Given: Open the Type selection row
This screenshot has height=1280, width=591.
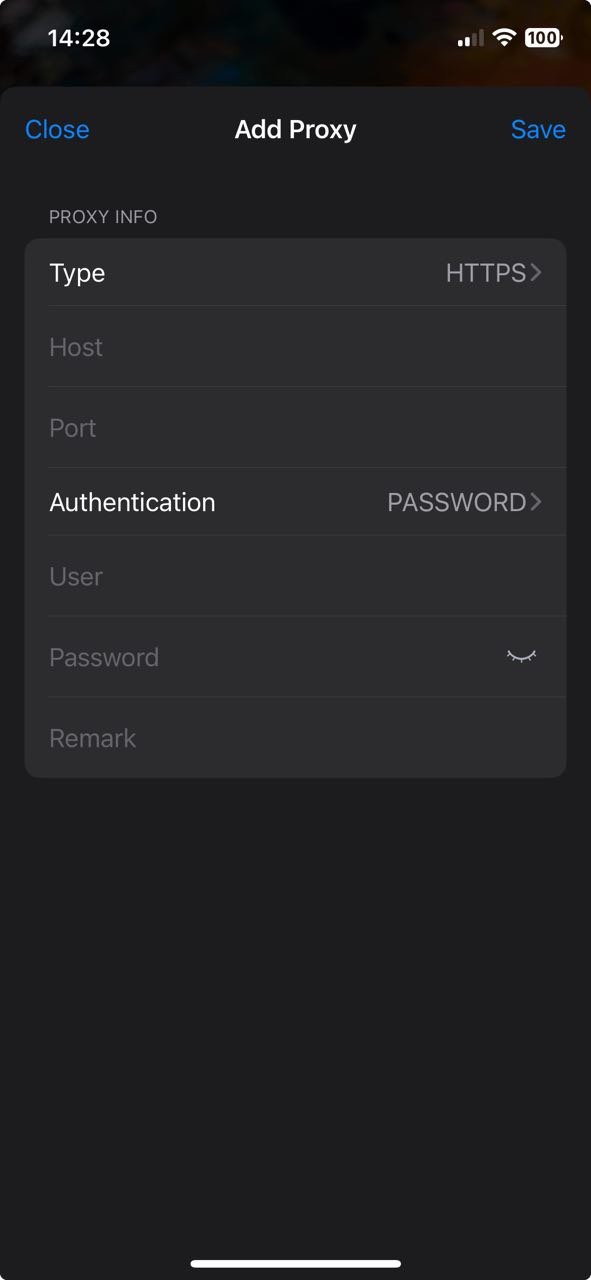Looking at the screenshot, I should 295,272.
